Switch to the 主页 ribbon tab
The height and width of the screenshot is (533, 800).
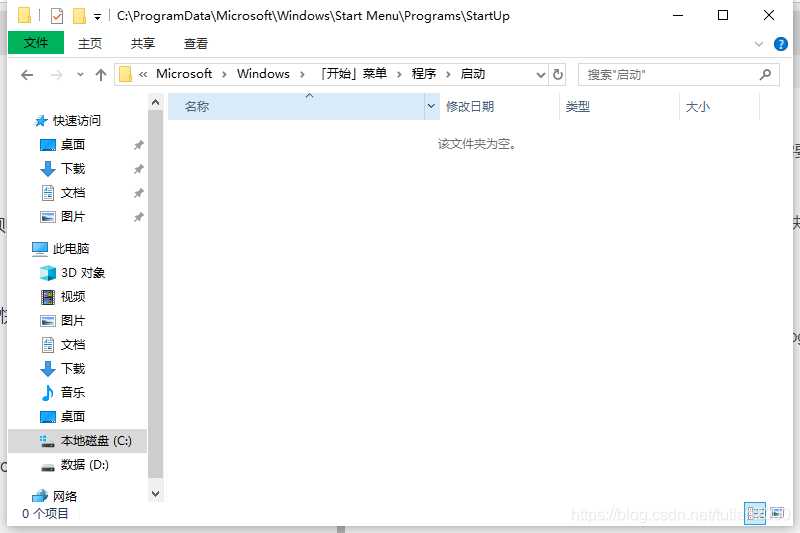tap(90, 43)
